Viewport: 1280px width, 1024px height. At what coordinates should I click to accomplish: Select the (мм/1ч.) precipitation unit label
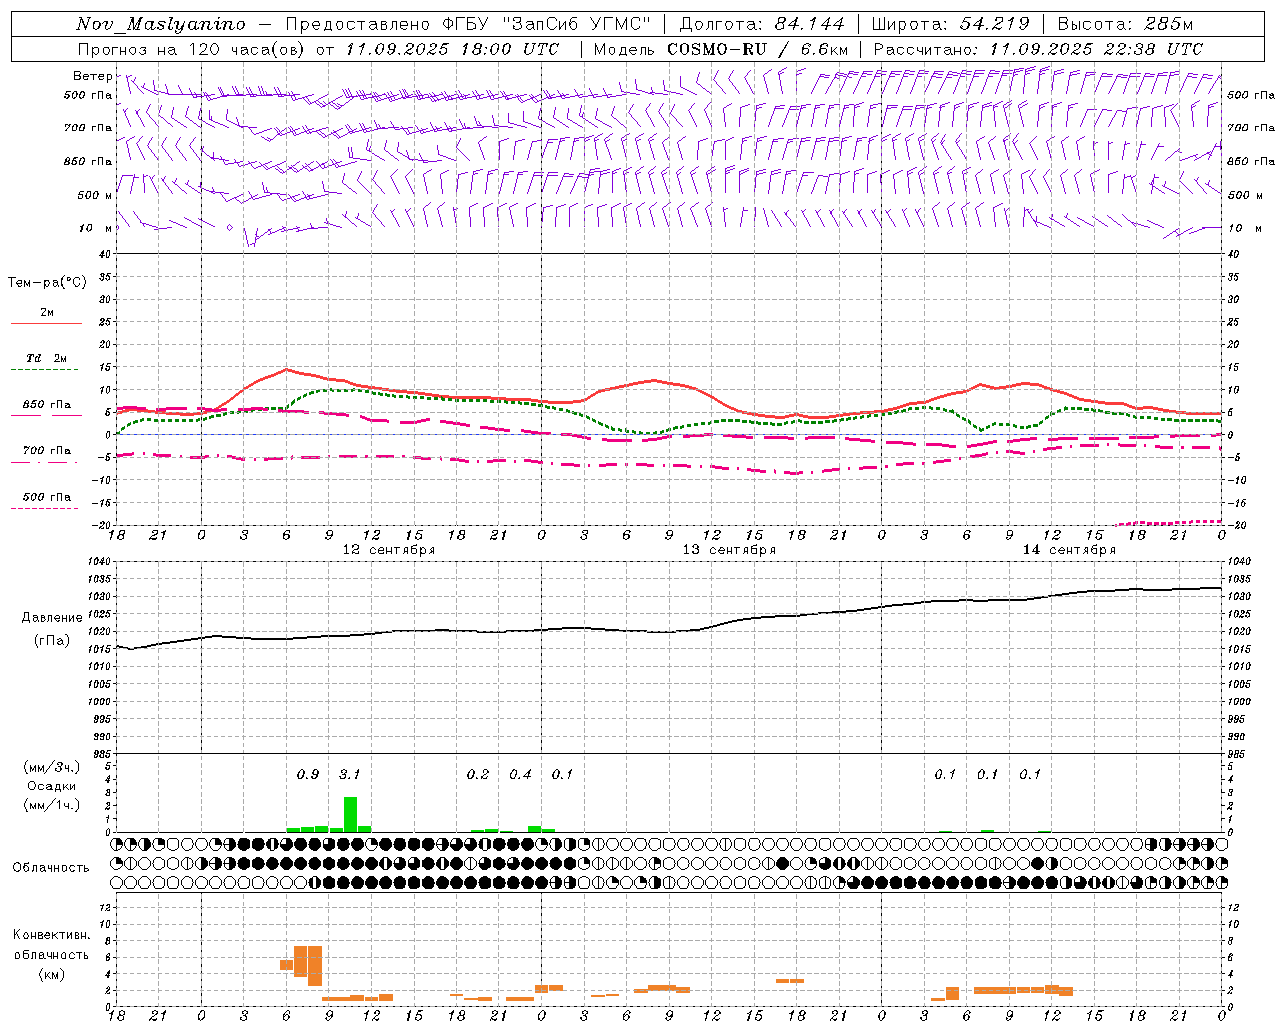click(52, 805)
